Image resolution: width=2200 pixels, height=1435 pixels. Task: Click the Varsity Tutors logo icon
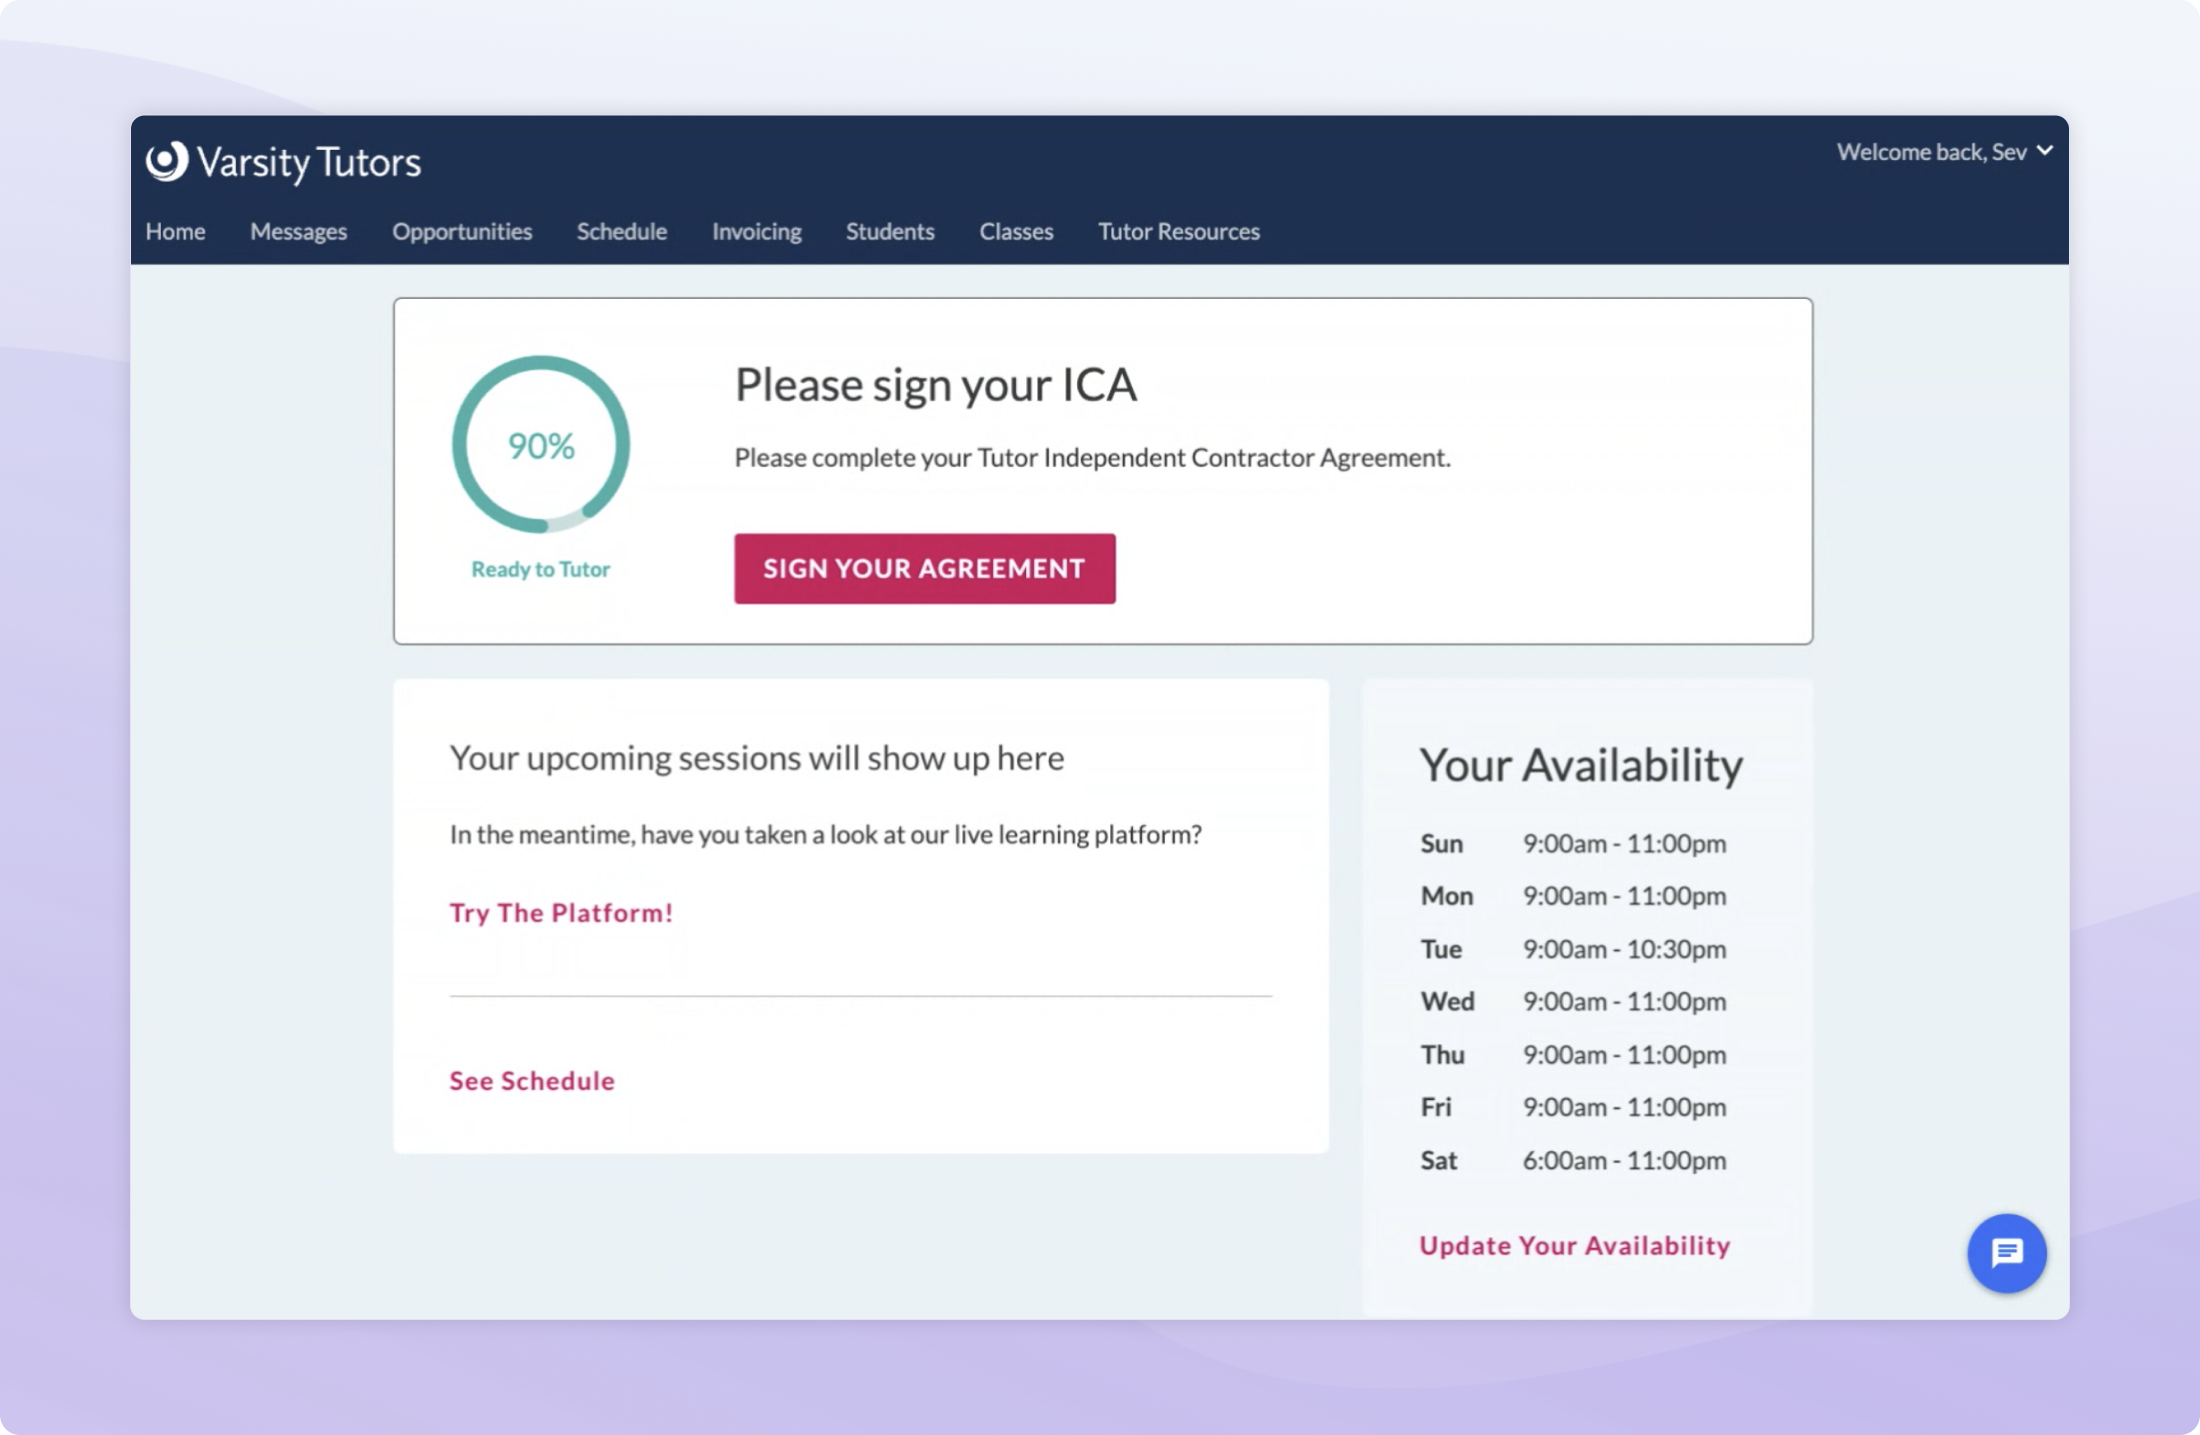pyautogui.click(x=166, y=161)
